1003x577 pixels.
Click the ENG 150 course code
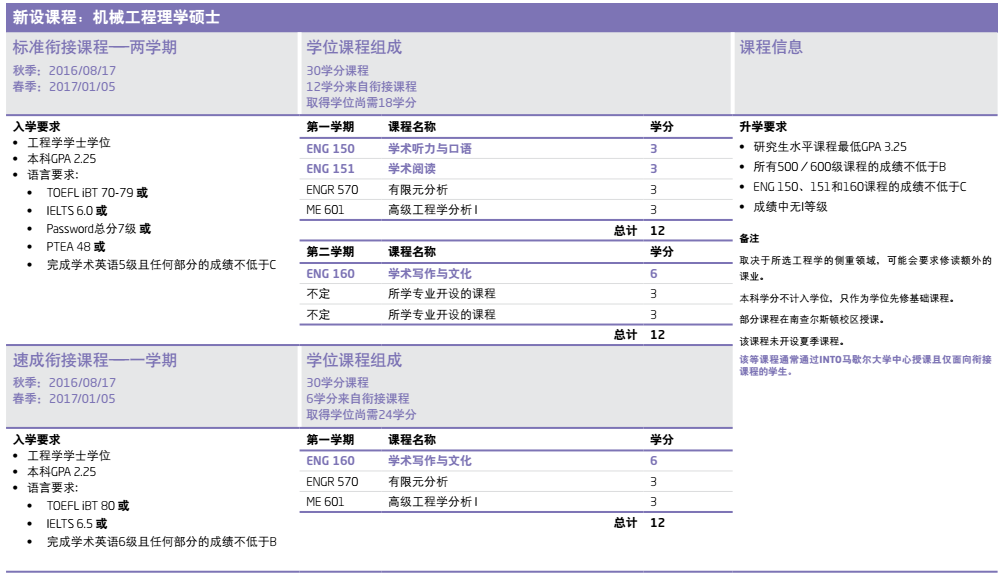(x=330, y=149)
